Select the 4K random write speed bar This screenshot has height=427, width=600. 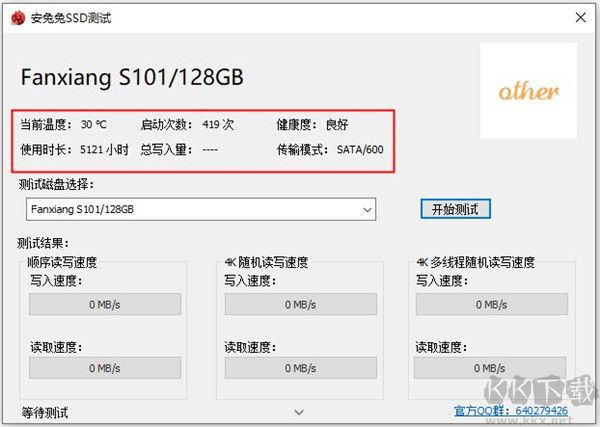[299, 306]
